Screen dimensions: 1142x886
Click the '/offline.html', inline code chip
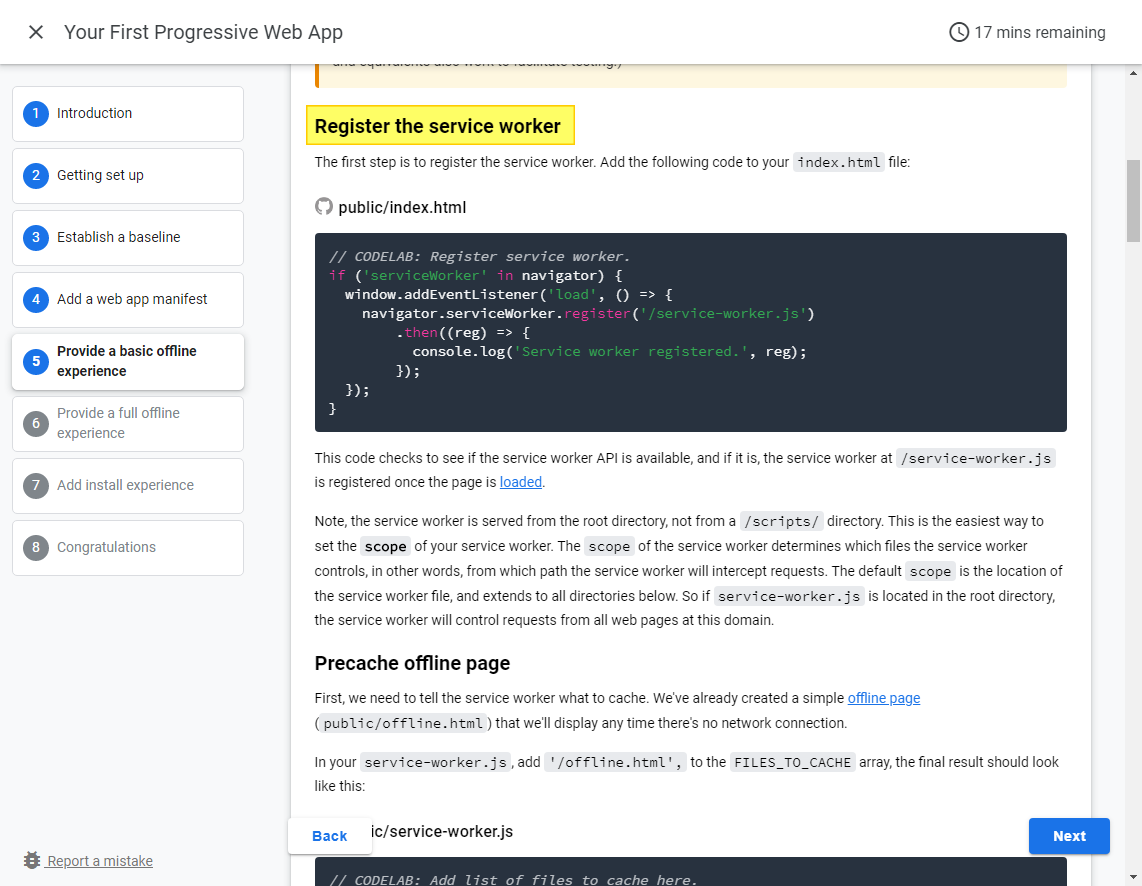pos(615,762)
